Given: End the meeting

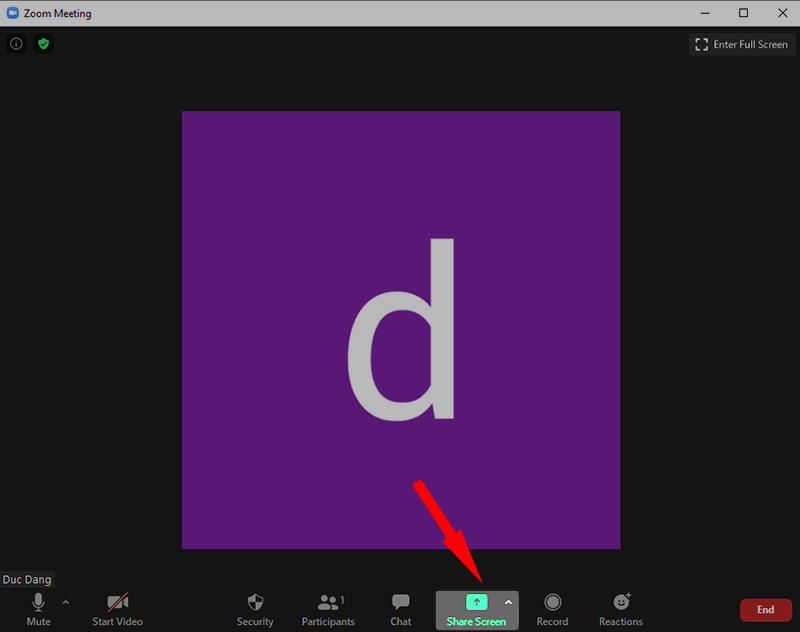Looking at the screenshot, I should click(x=765, y=609).
